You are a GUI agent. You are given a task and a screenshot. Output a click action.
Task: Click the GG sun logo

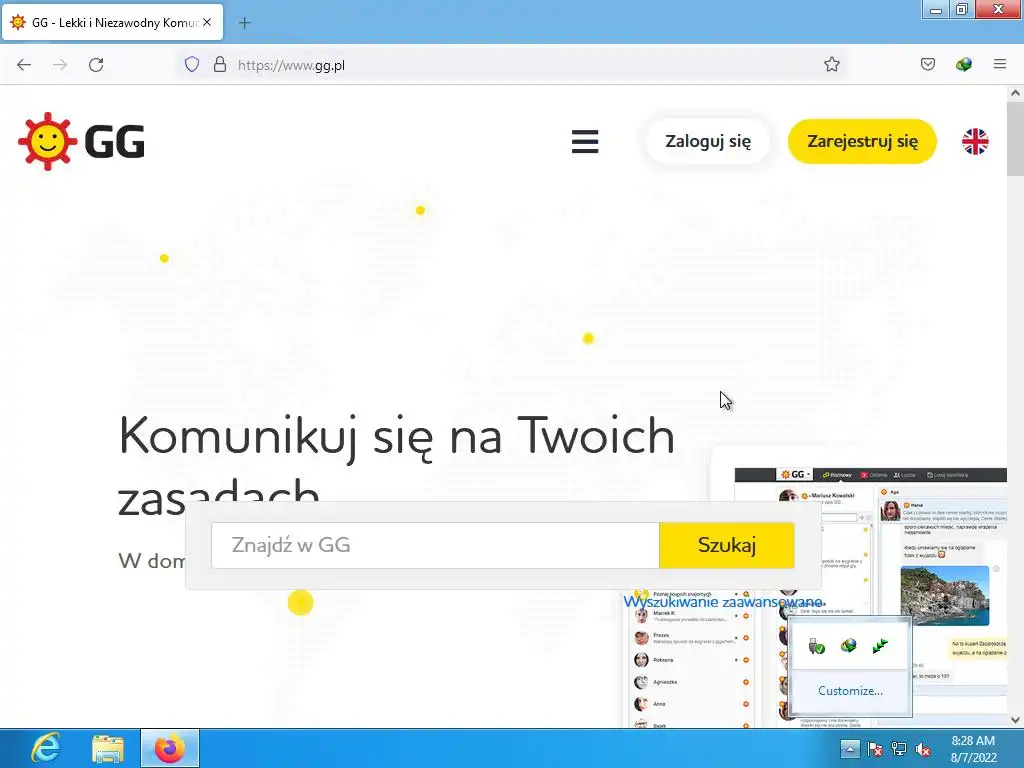[82, 141]
